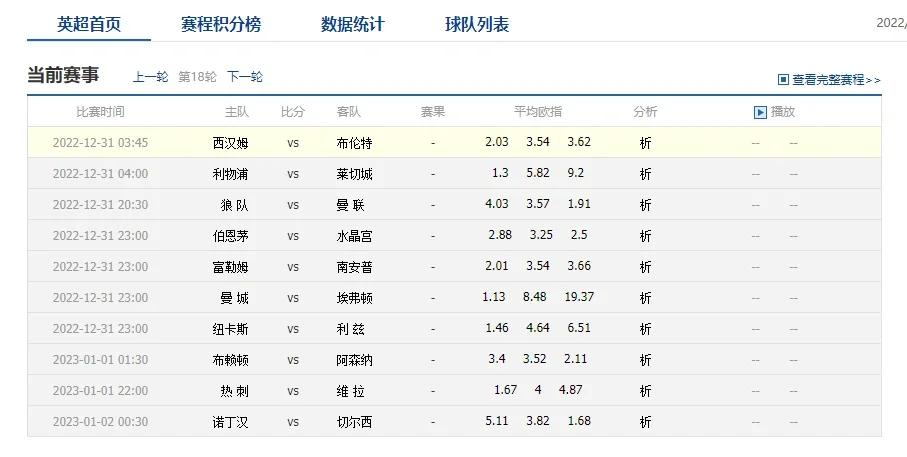
Task: Open the 英超首页 tab
Action: 89,24
